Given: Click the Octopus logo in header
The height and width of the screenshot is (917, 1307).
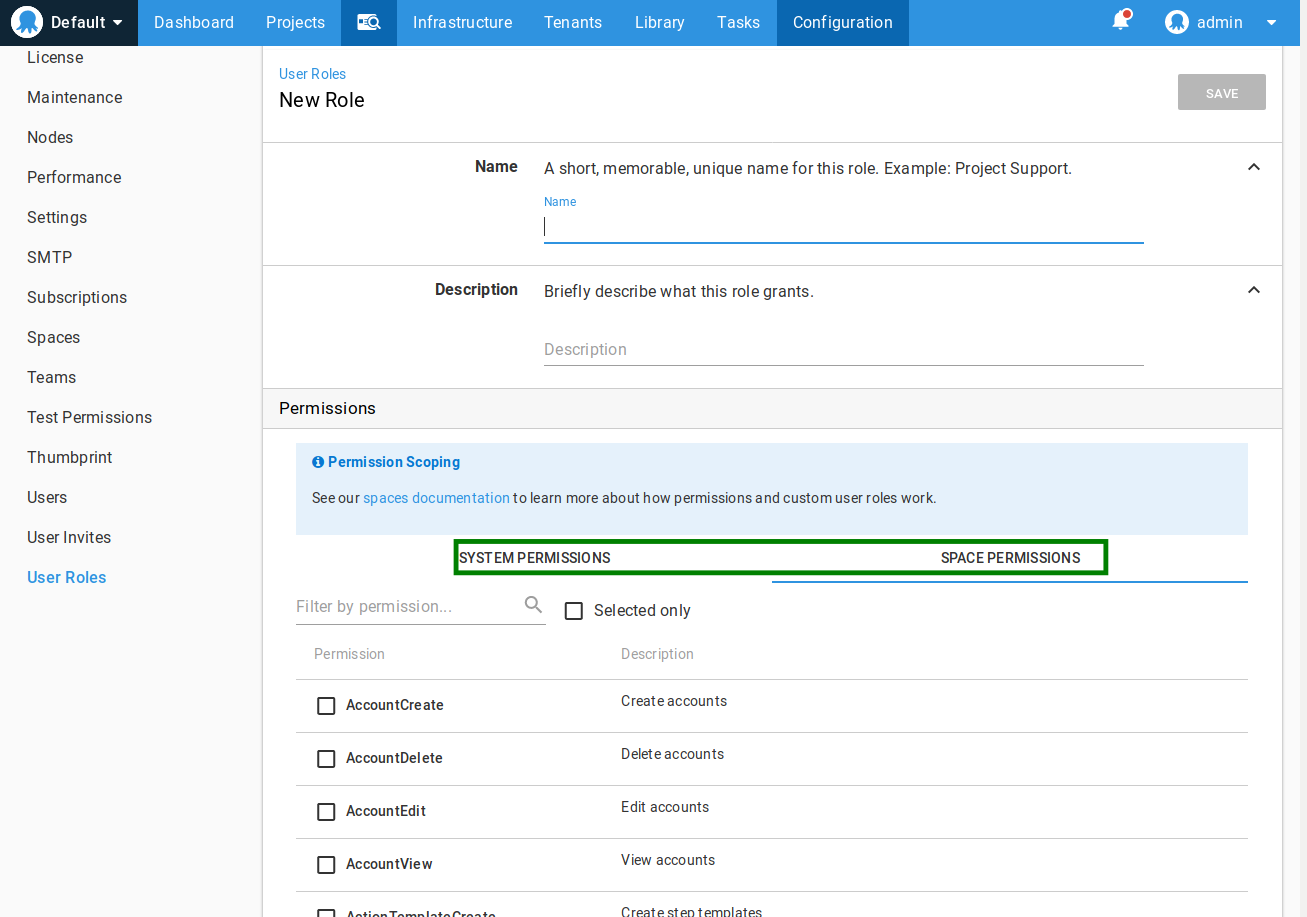Looking at the screenshot, I should 27,22.
